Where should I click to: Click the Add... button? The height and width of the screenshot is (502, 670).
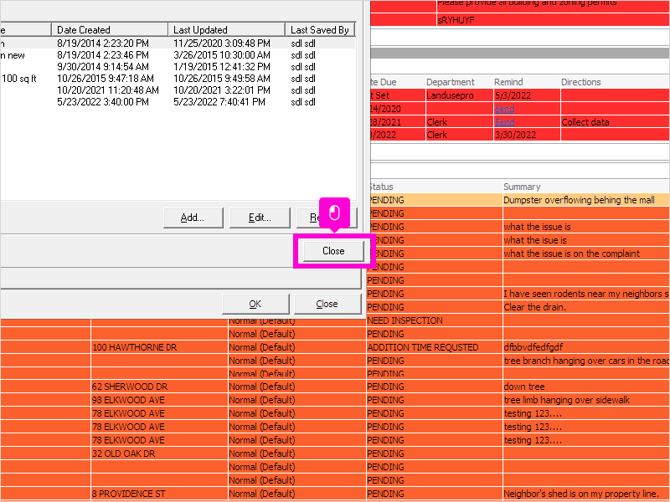(193, 217)
